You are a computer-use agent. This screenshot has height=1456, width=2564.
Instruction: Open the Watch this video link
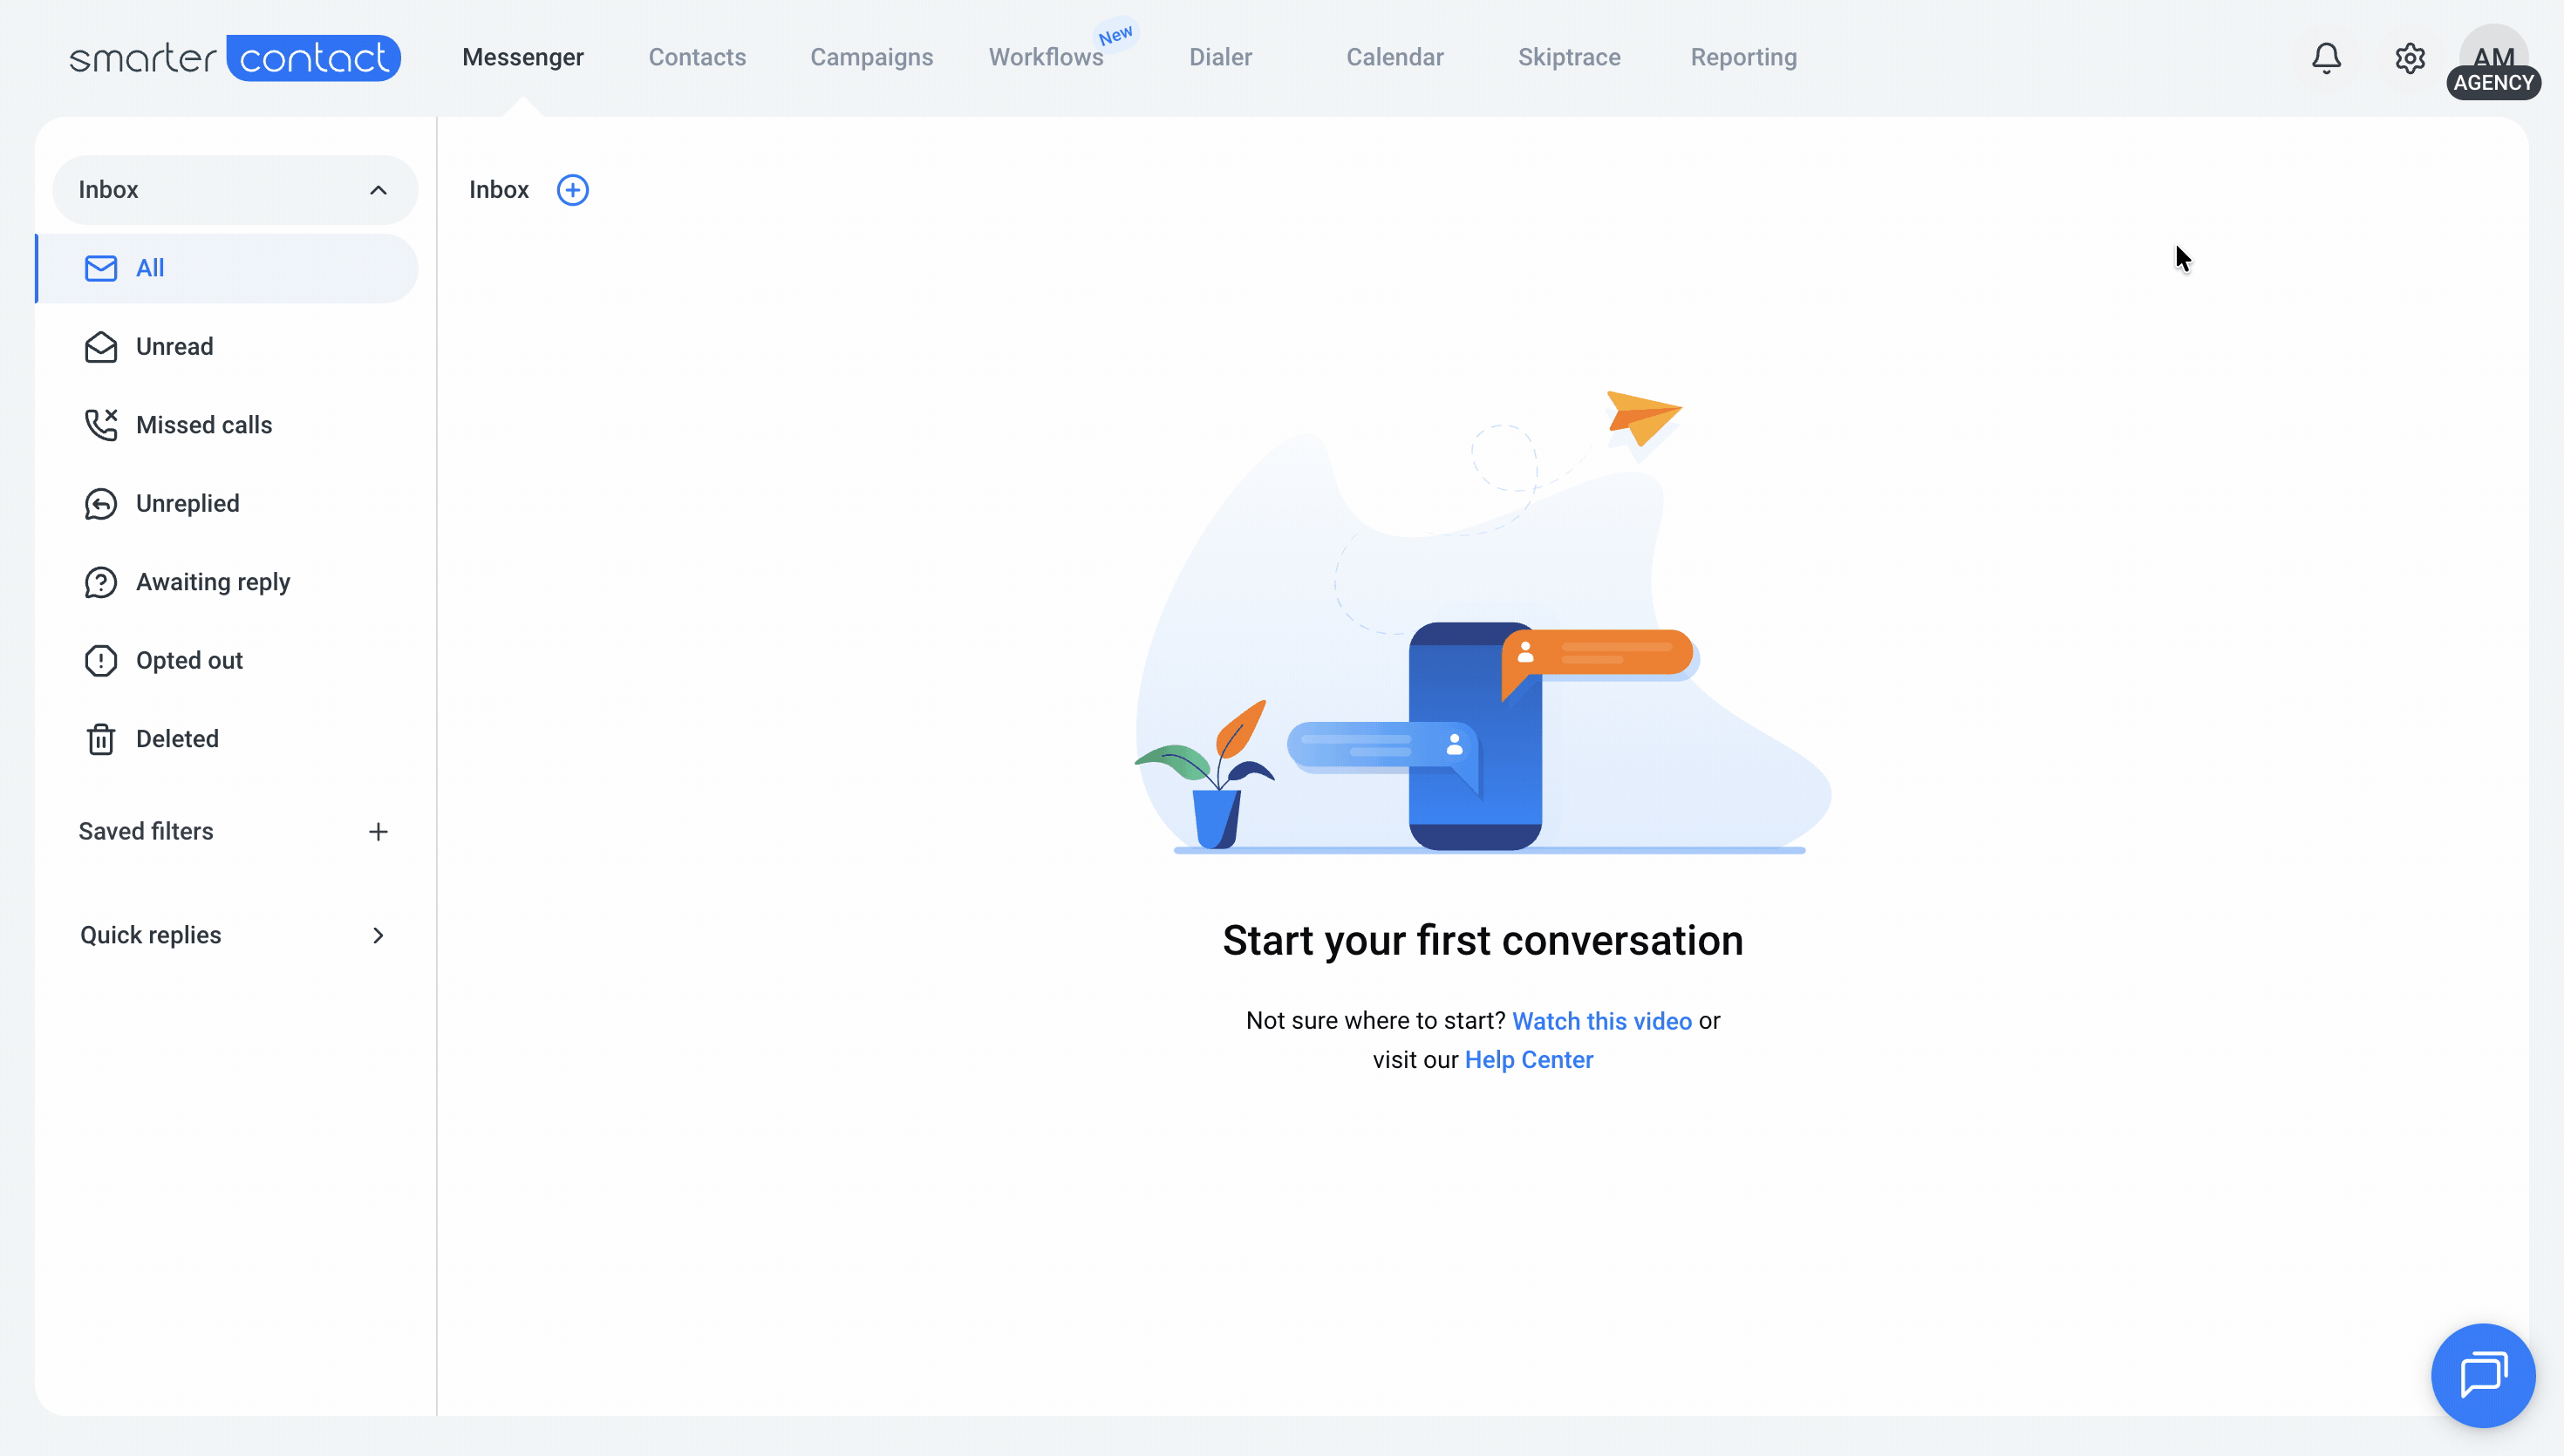[x=1601, y=1021]
